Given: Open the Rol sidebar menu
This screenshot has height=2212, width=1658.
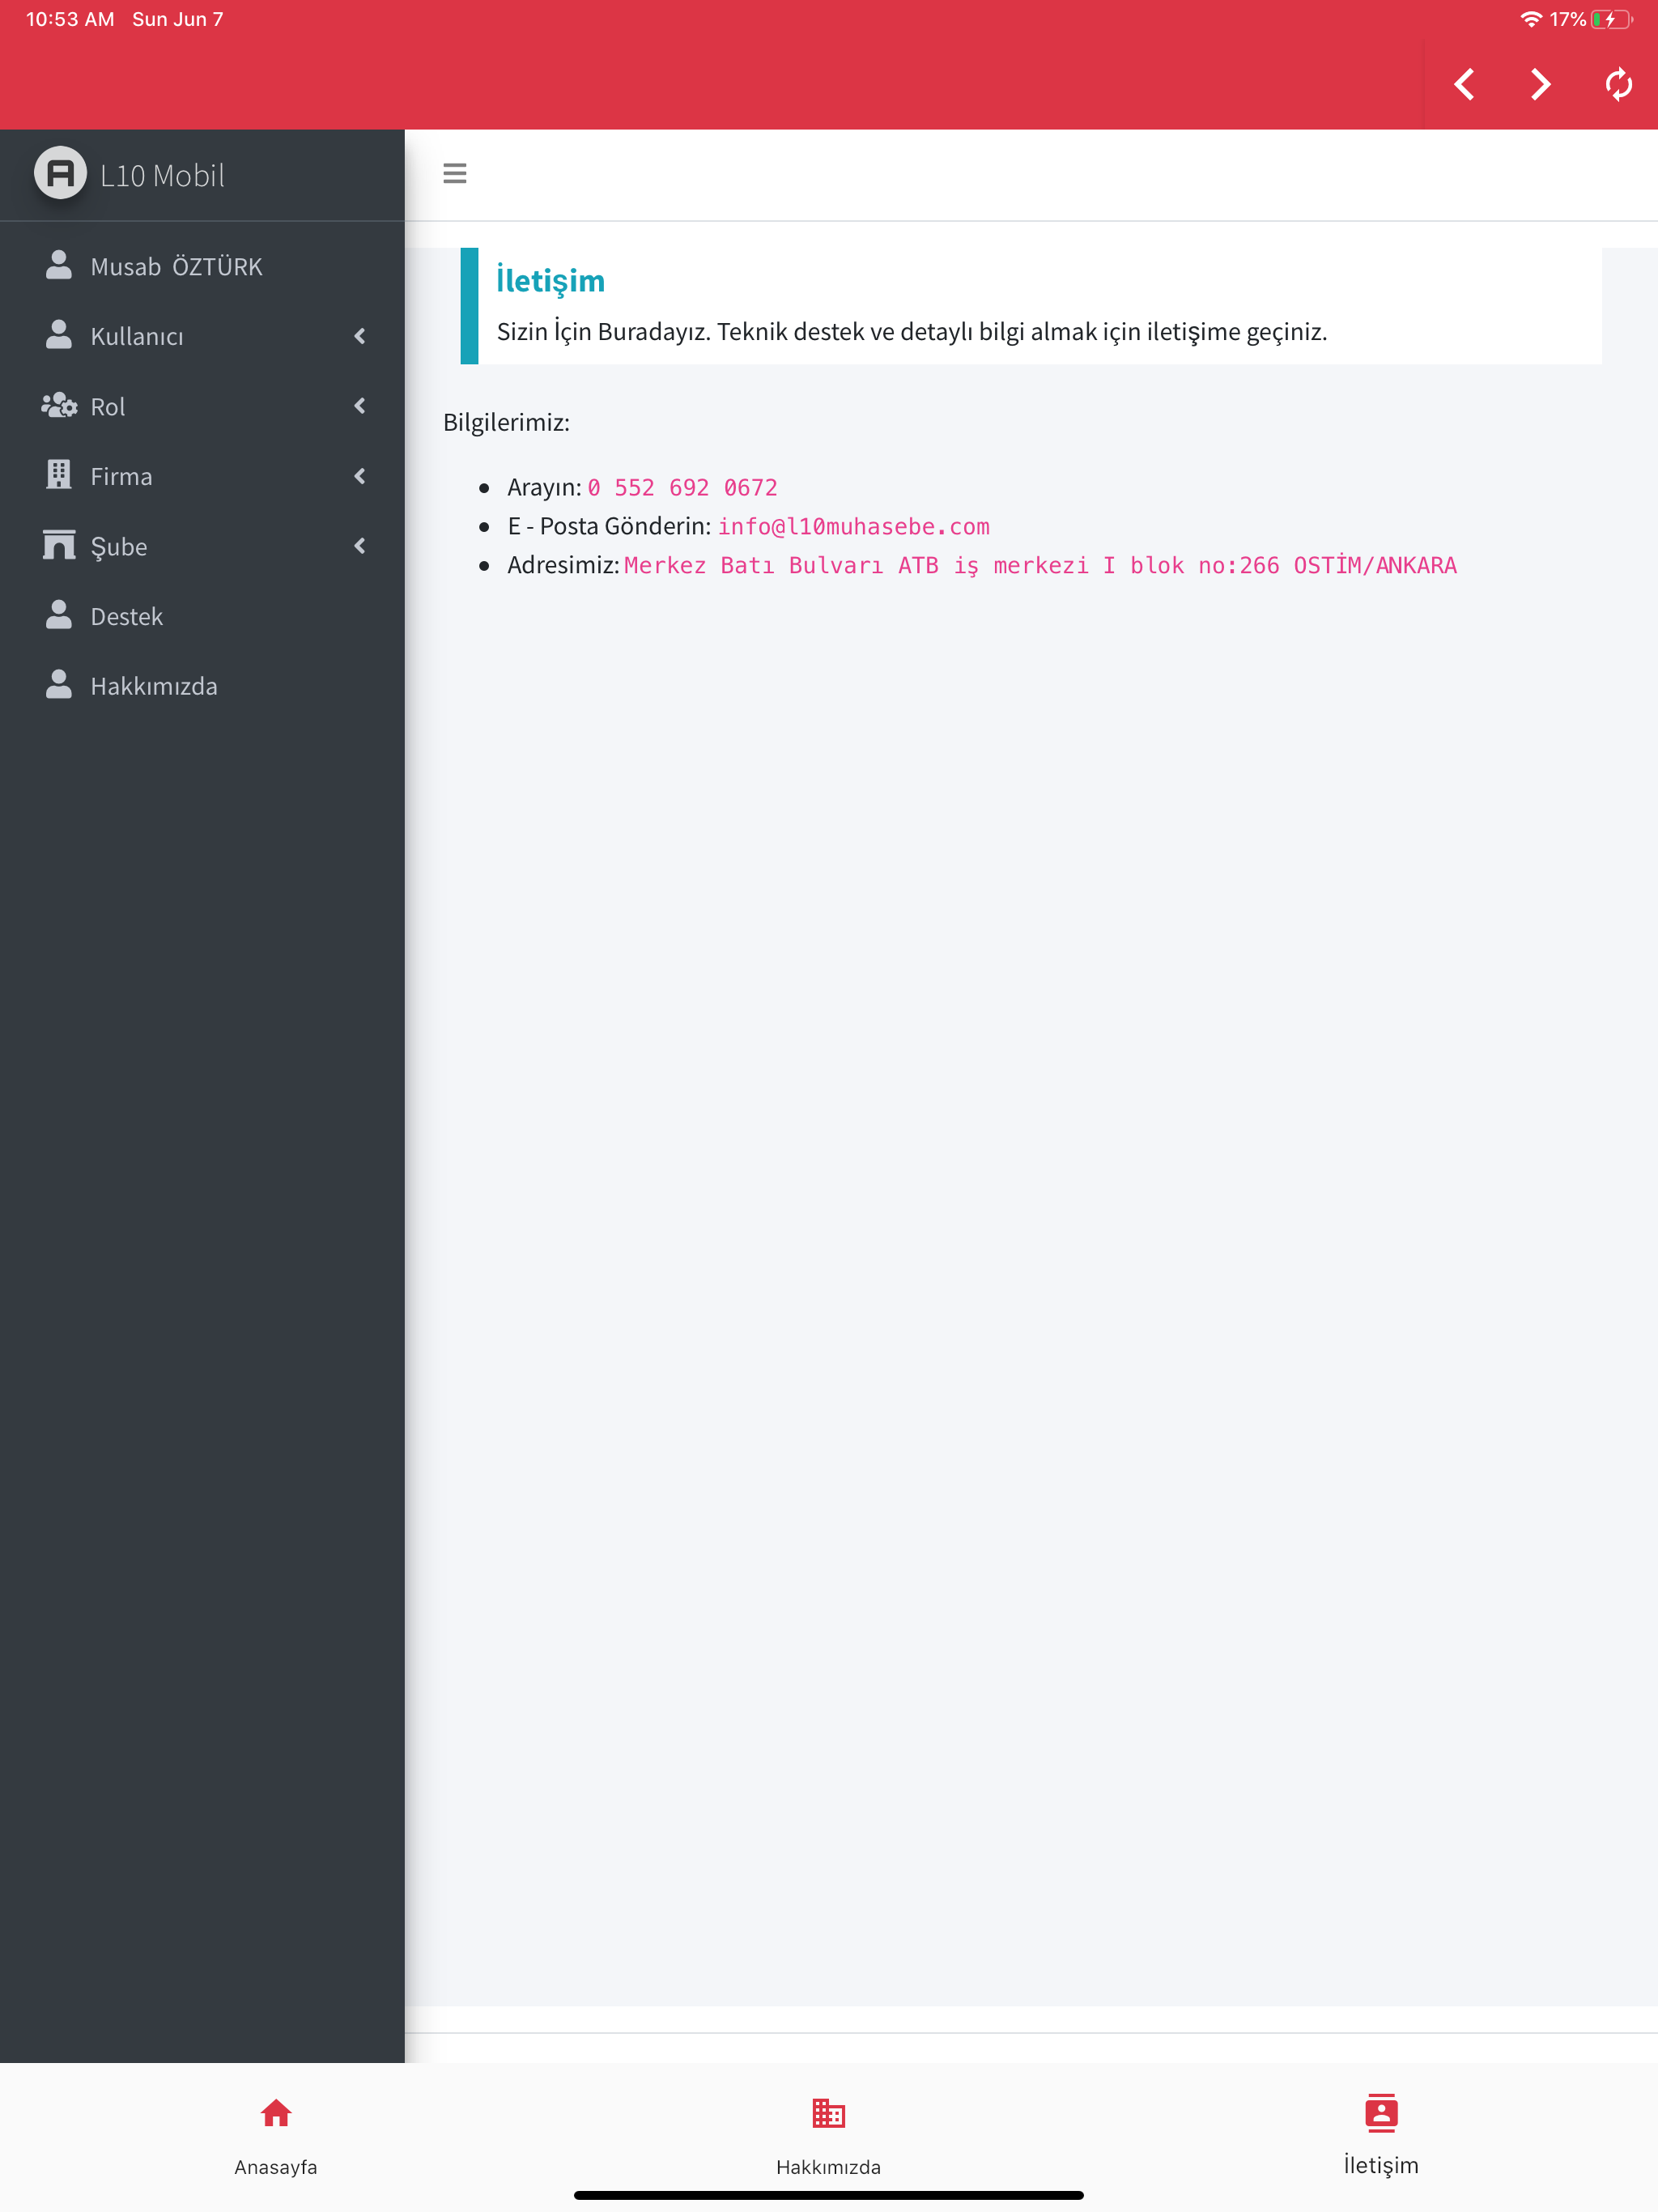Looking at the screenshot, I should coord(202,406).
